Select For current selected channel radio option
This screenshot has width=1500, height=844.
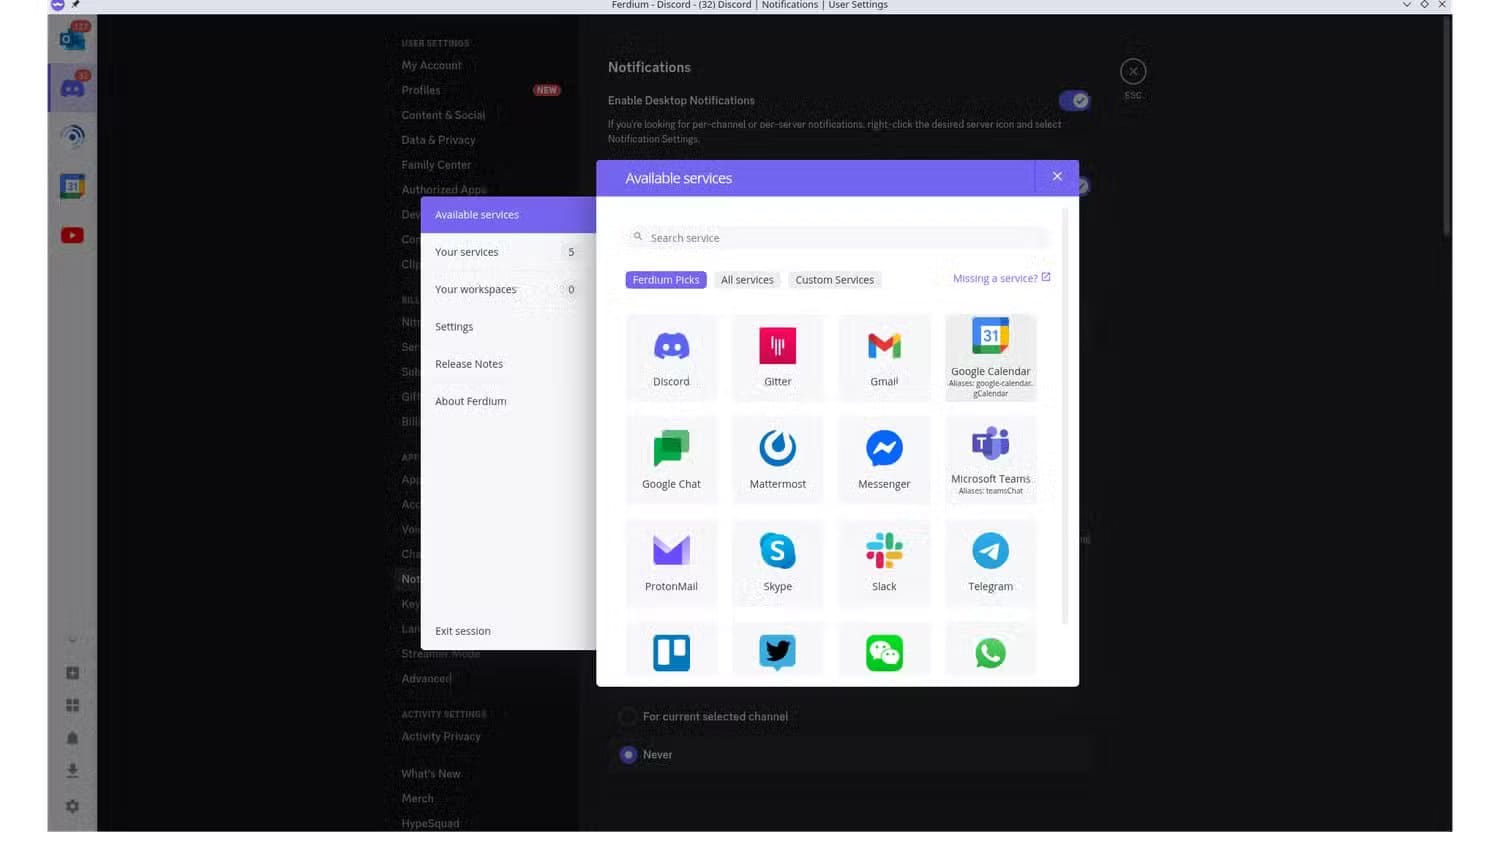coord(628,716)
